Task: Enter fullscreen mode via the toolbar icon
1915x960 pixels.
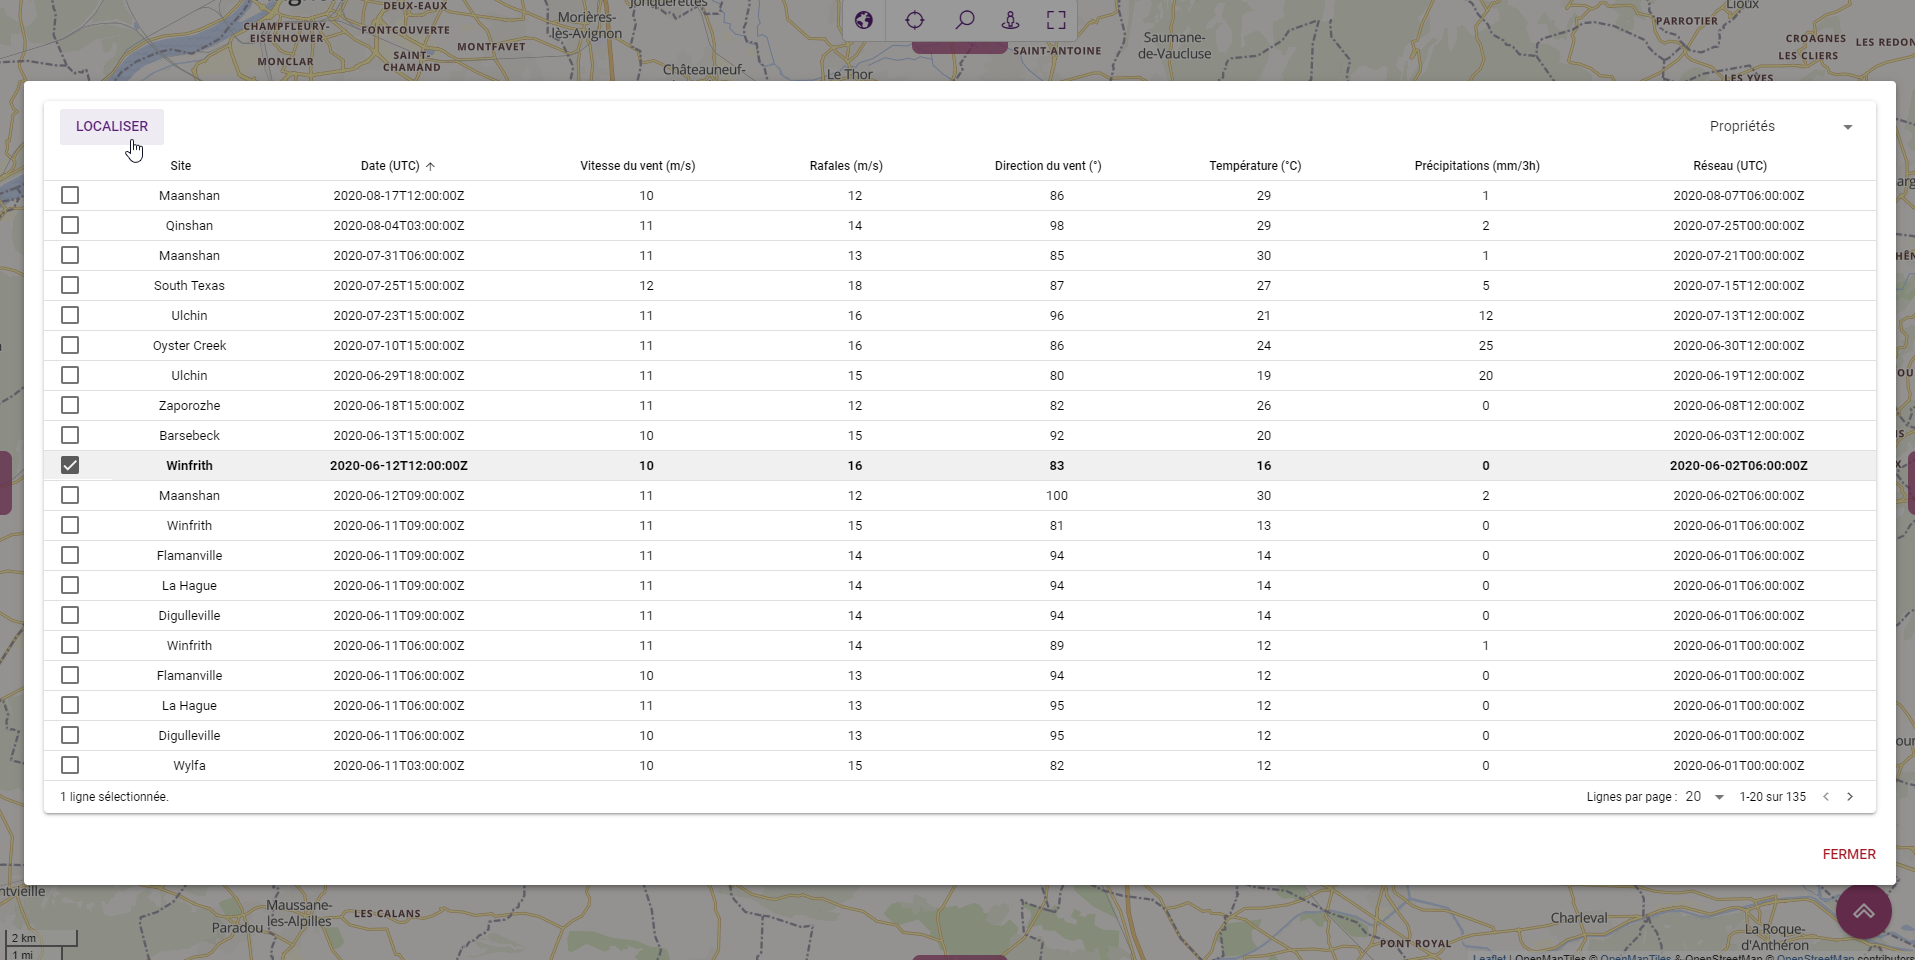Action: pyautogui.click(x=1055, y=20)
